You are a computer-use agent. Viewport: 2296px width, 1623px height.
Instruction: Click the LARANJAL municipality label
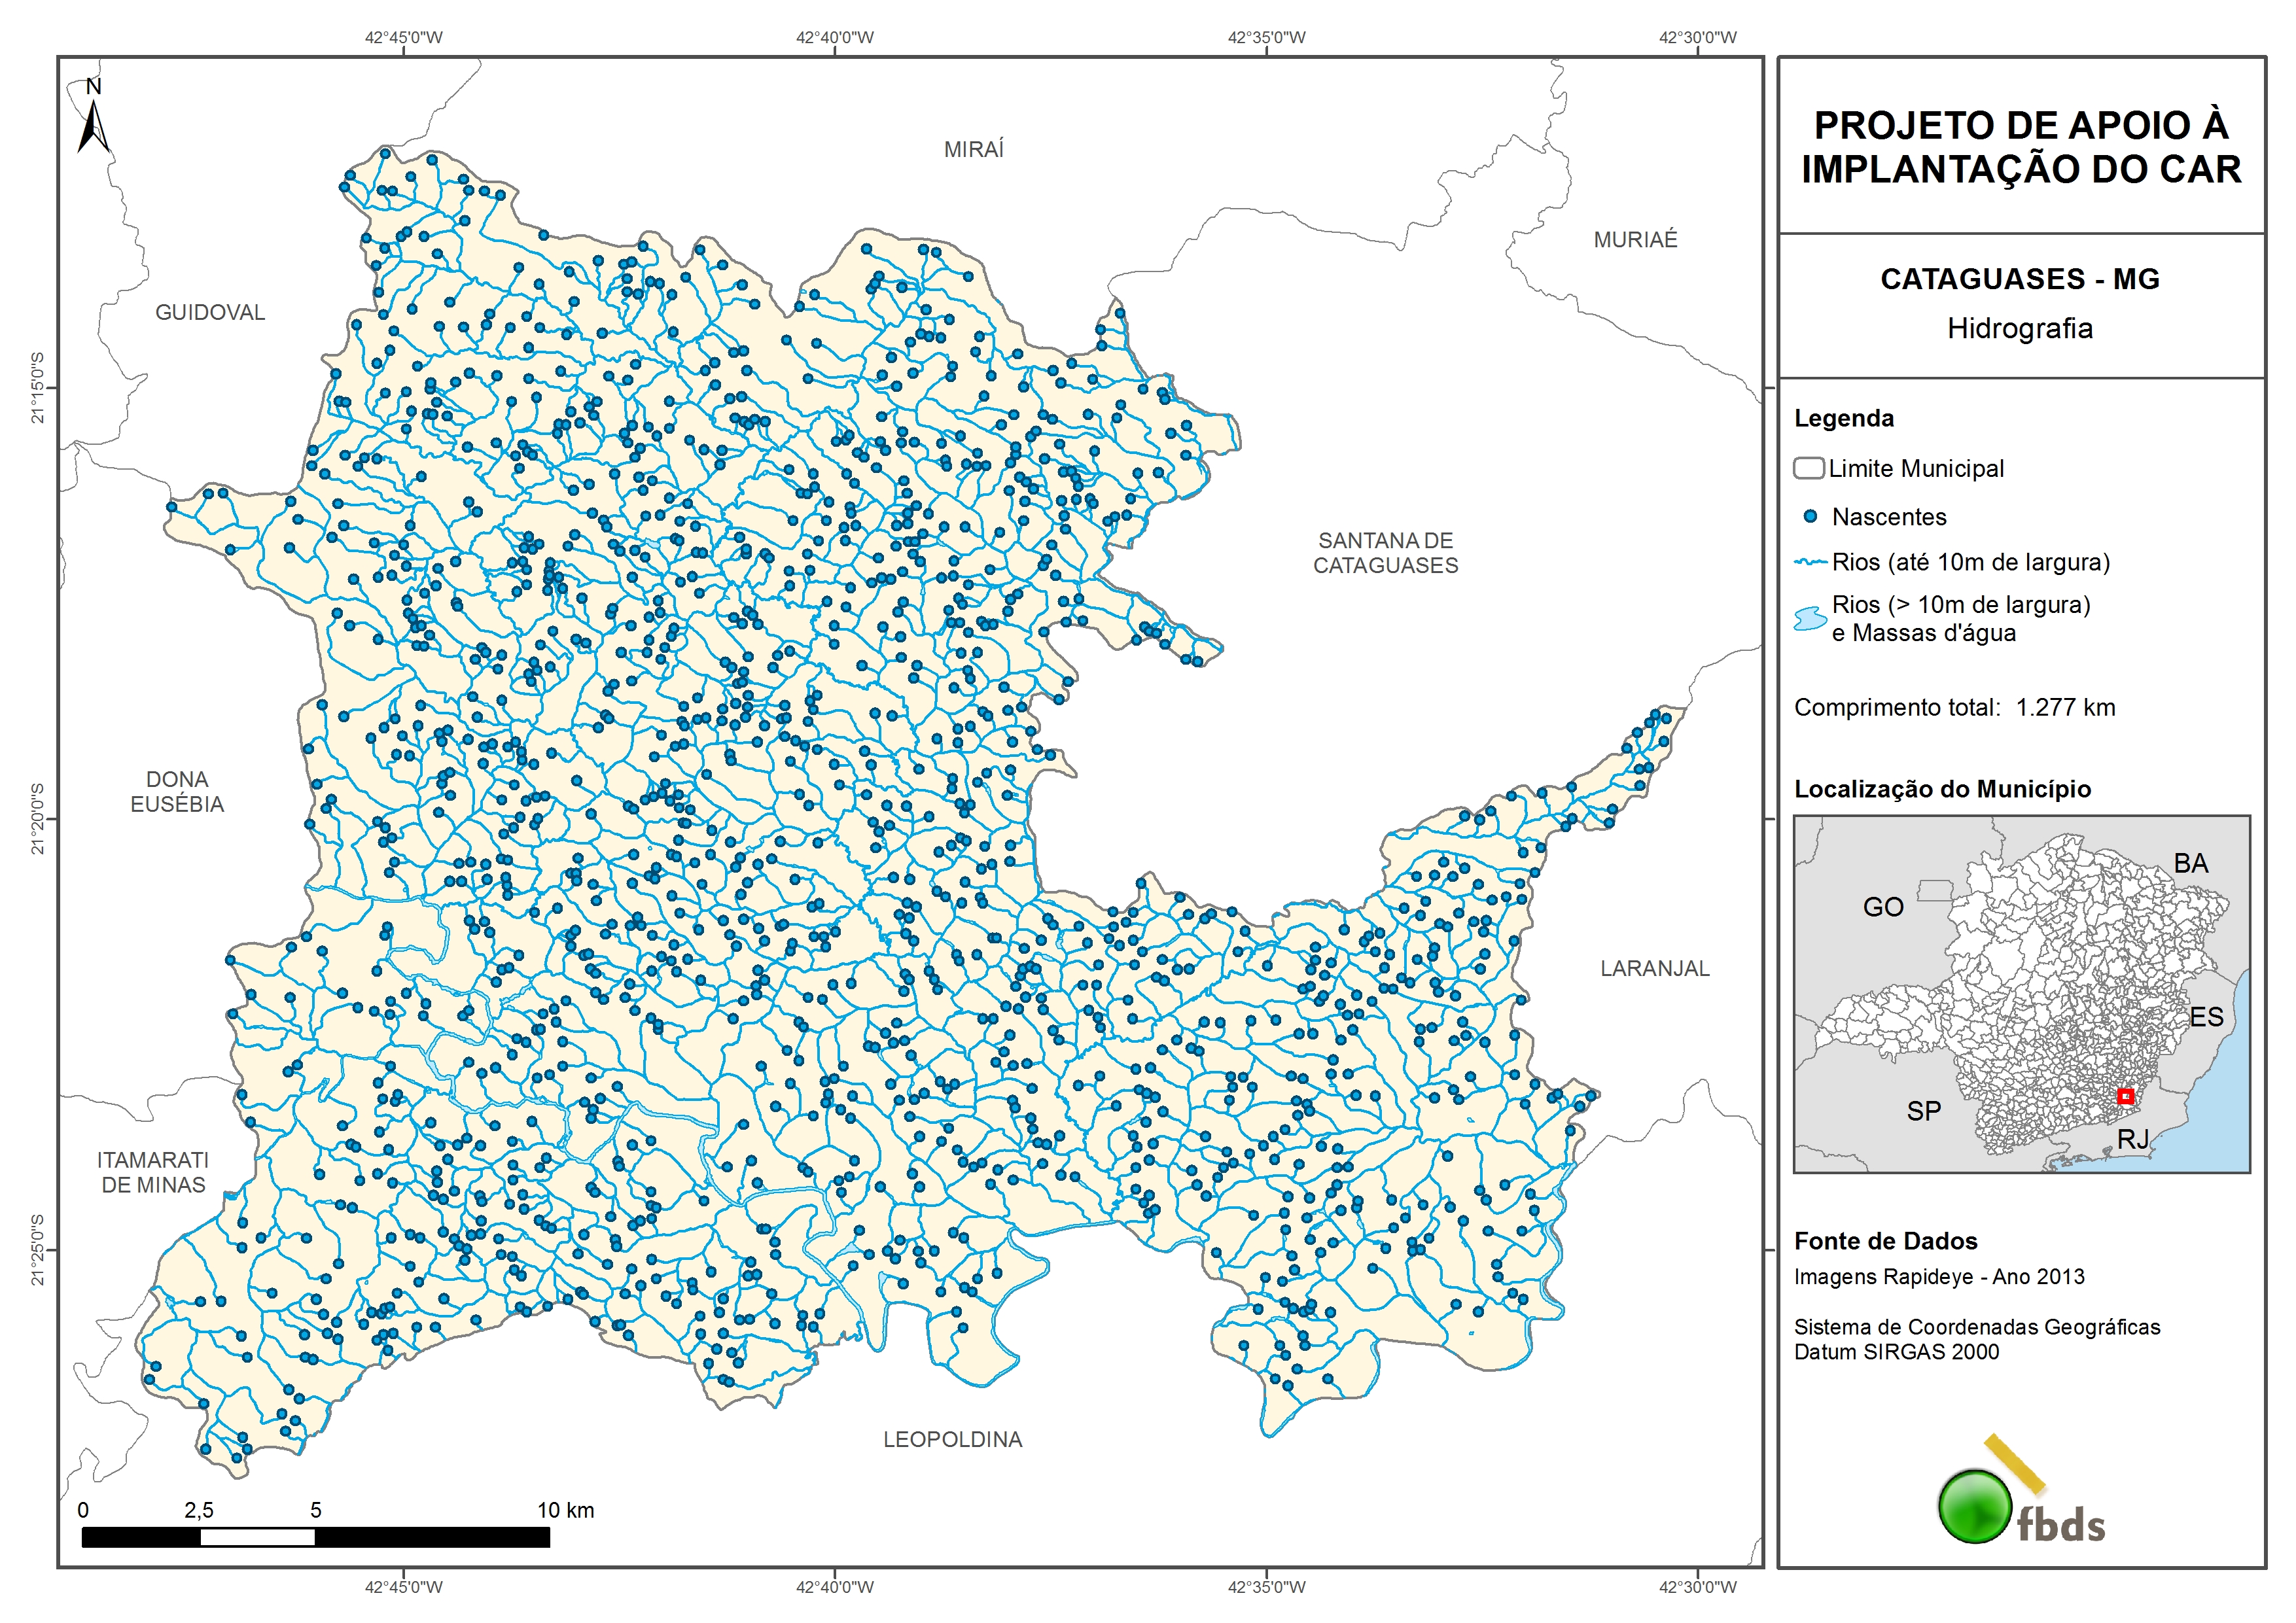click(1655, 968)
